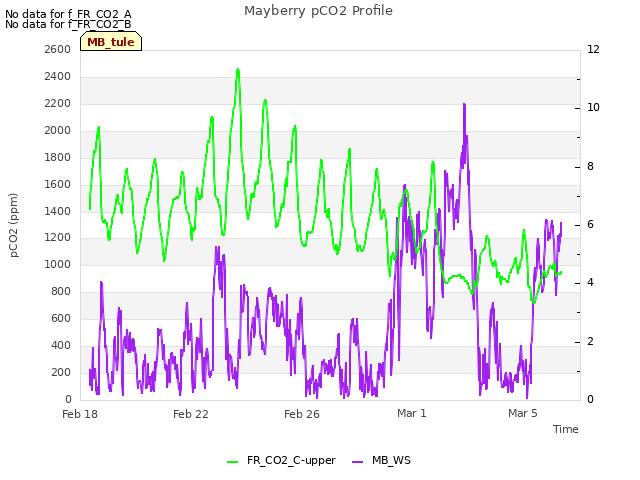Screen dimensions: 640x480
Task: Click the 4 right-axis value
Action: (x=590, y=282)
